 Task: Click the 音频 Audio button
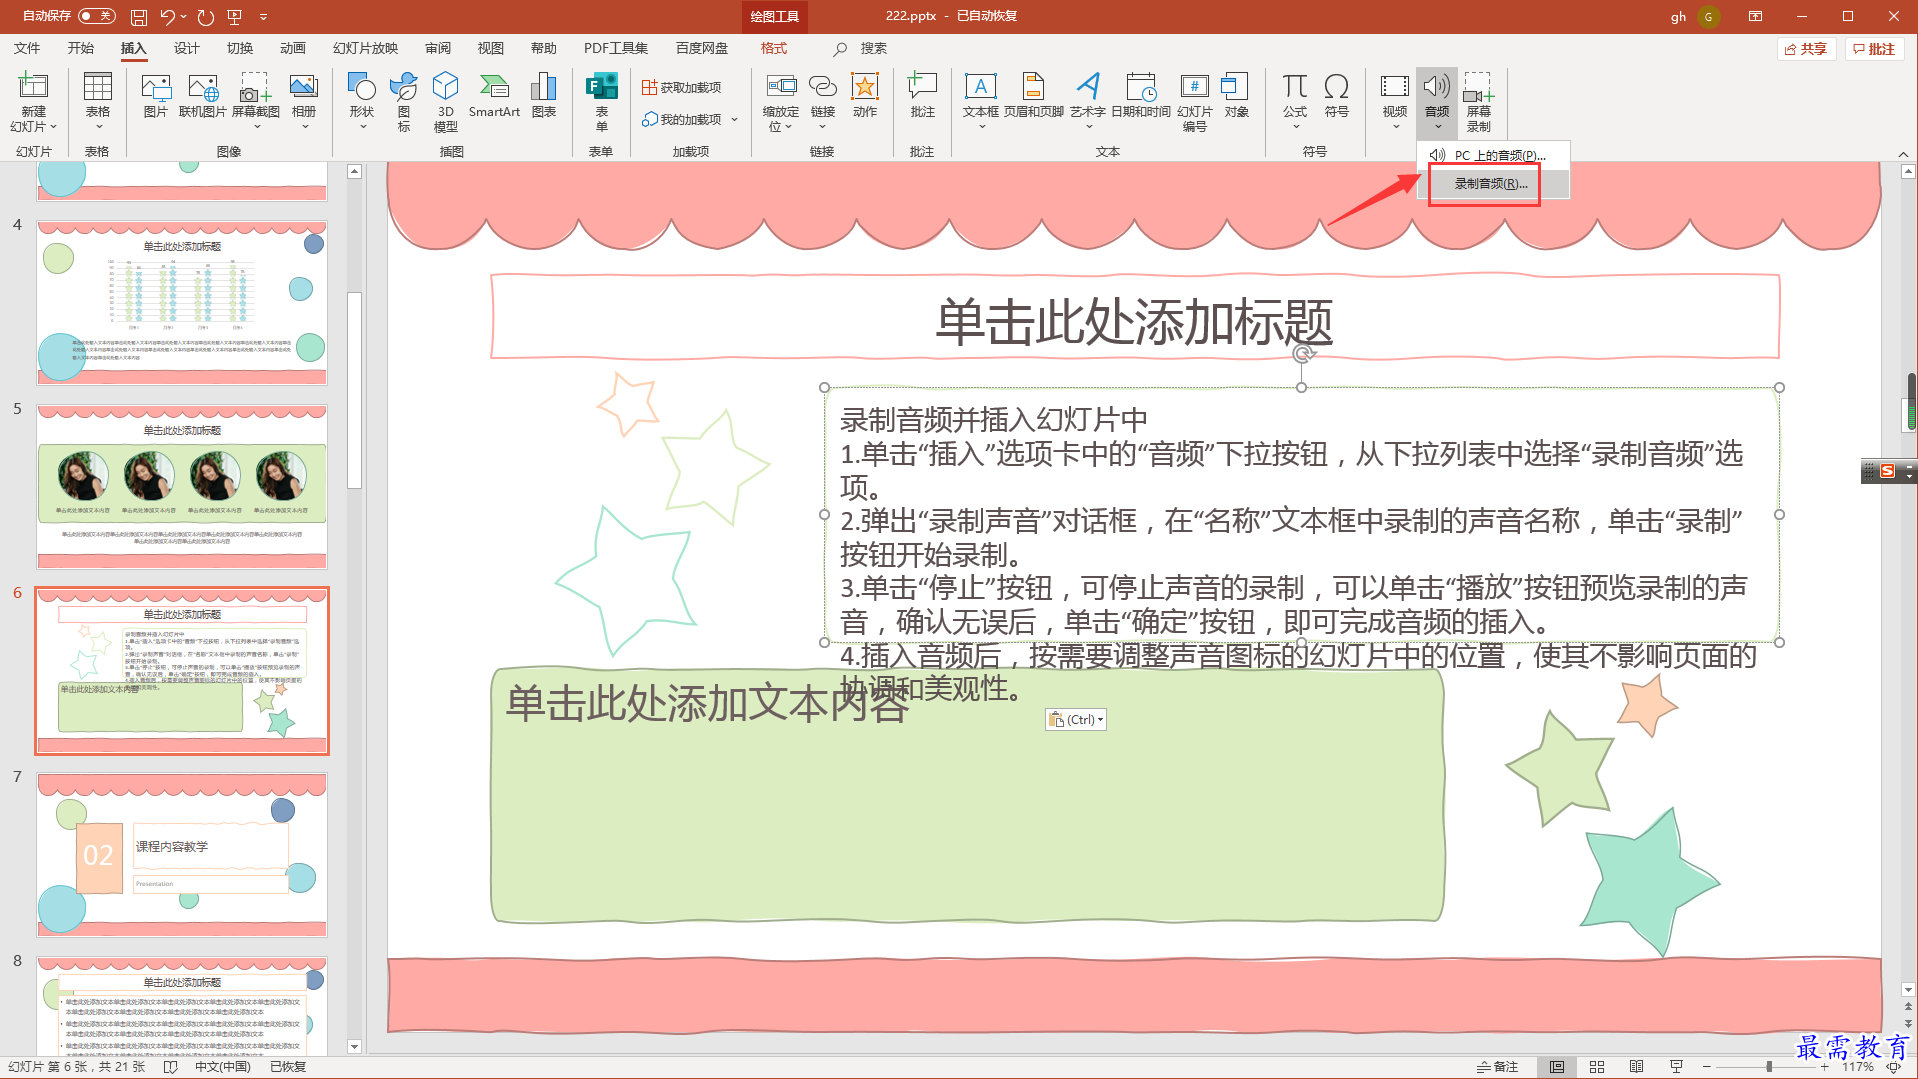(1437, 101)
